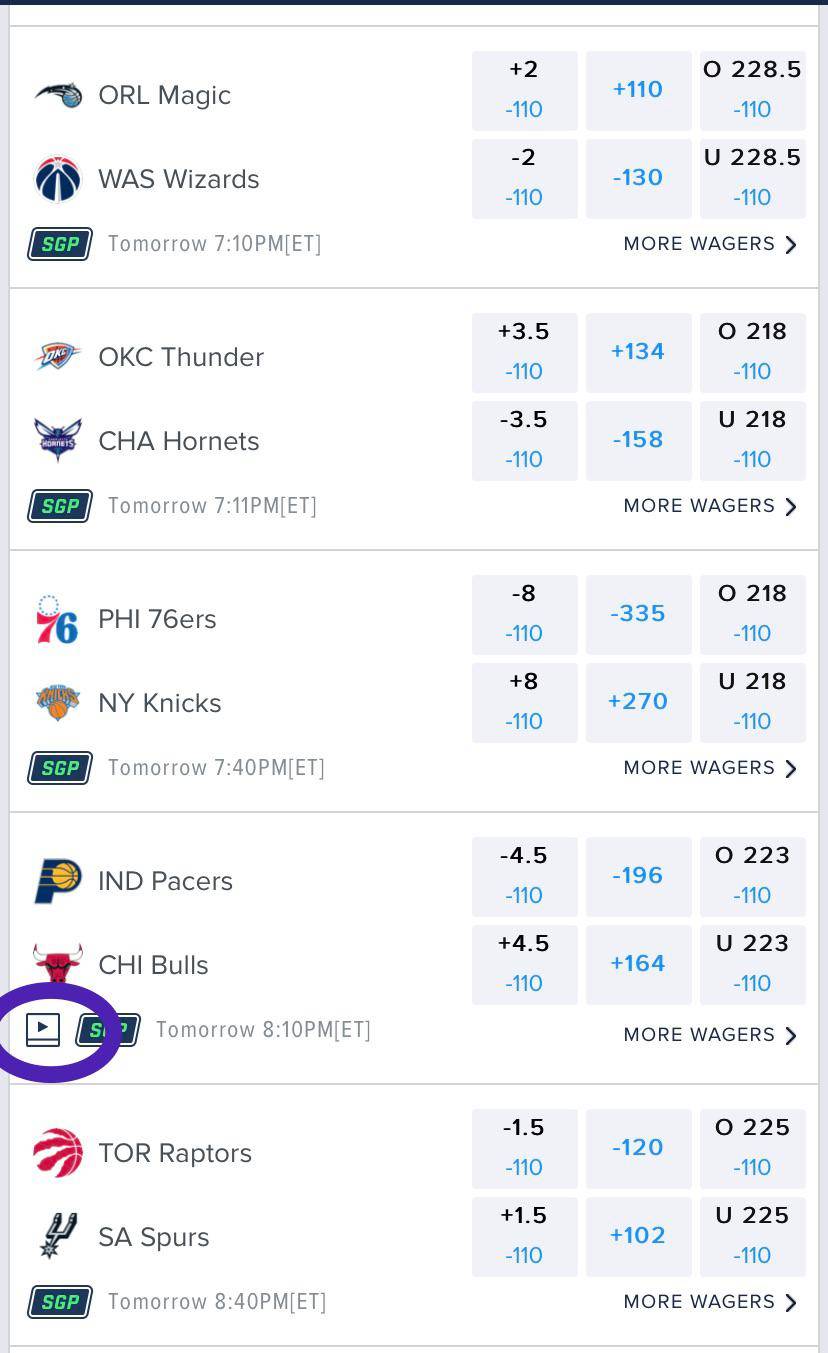Open the live stream icon for Pacers-Bulls
This screenshot has width=828, height=1353.
click(43, 1029)
